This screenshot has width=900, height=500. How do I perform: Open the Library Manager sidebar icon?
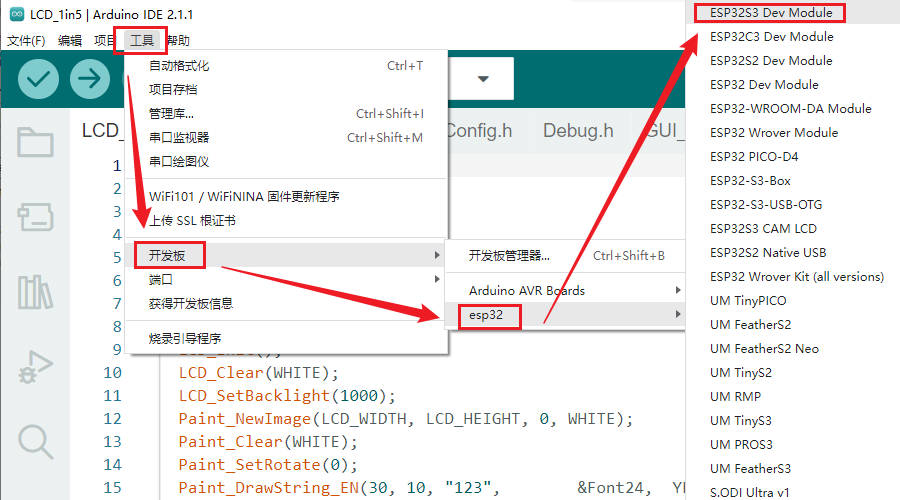point(35,292)
